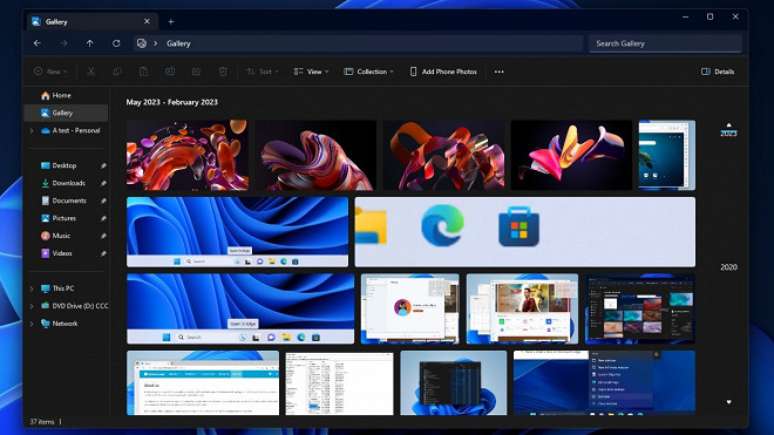774x435 pixels.
Task: Click the timeline scroll down arrow
Action: tap(729, 402)
